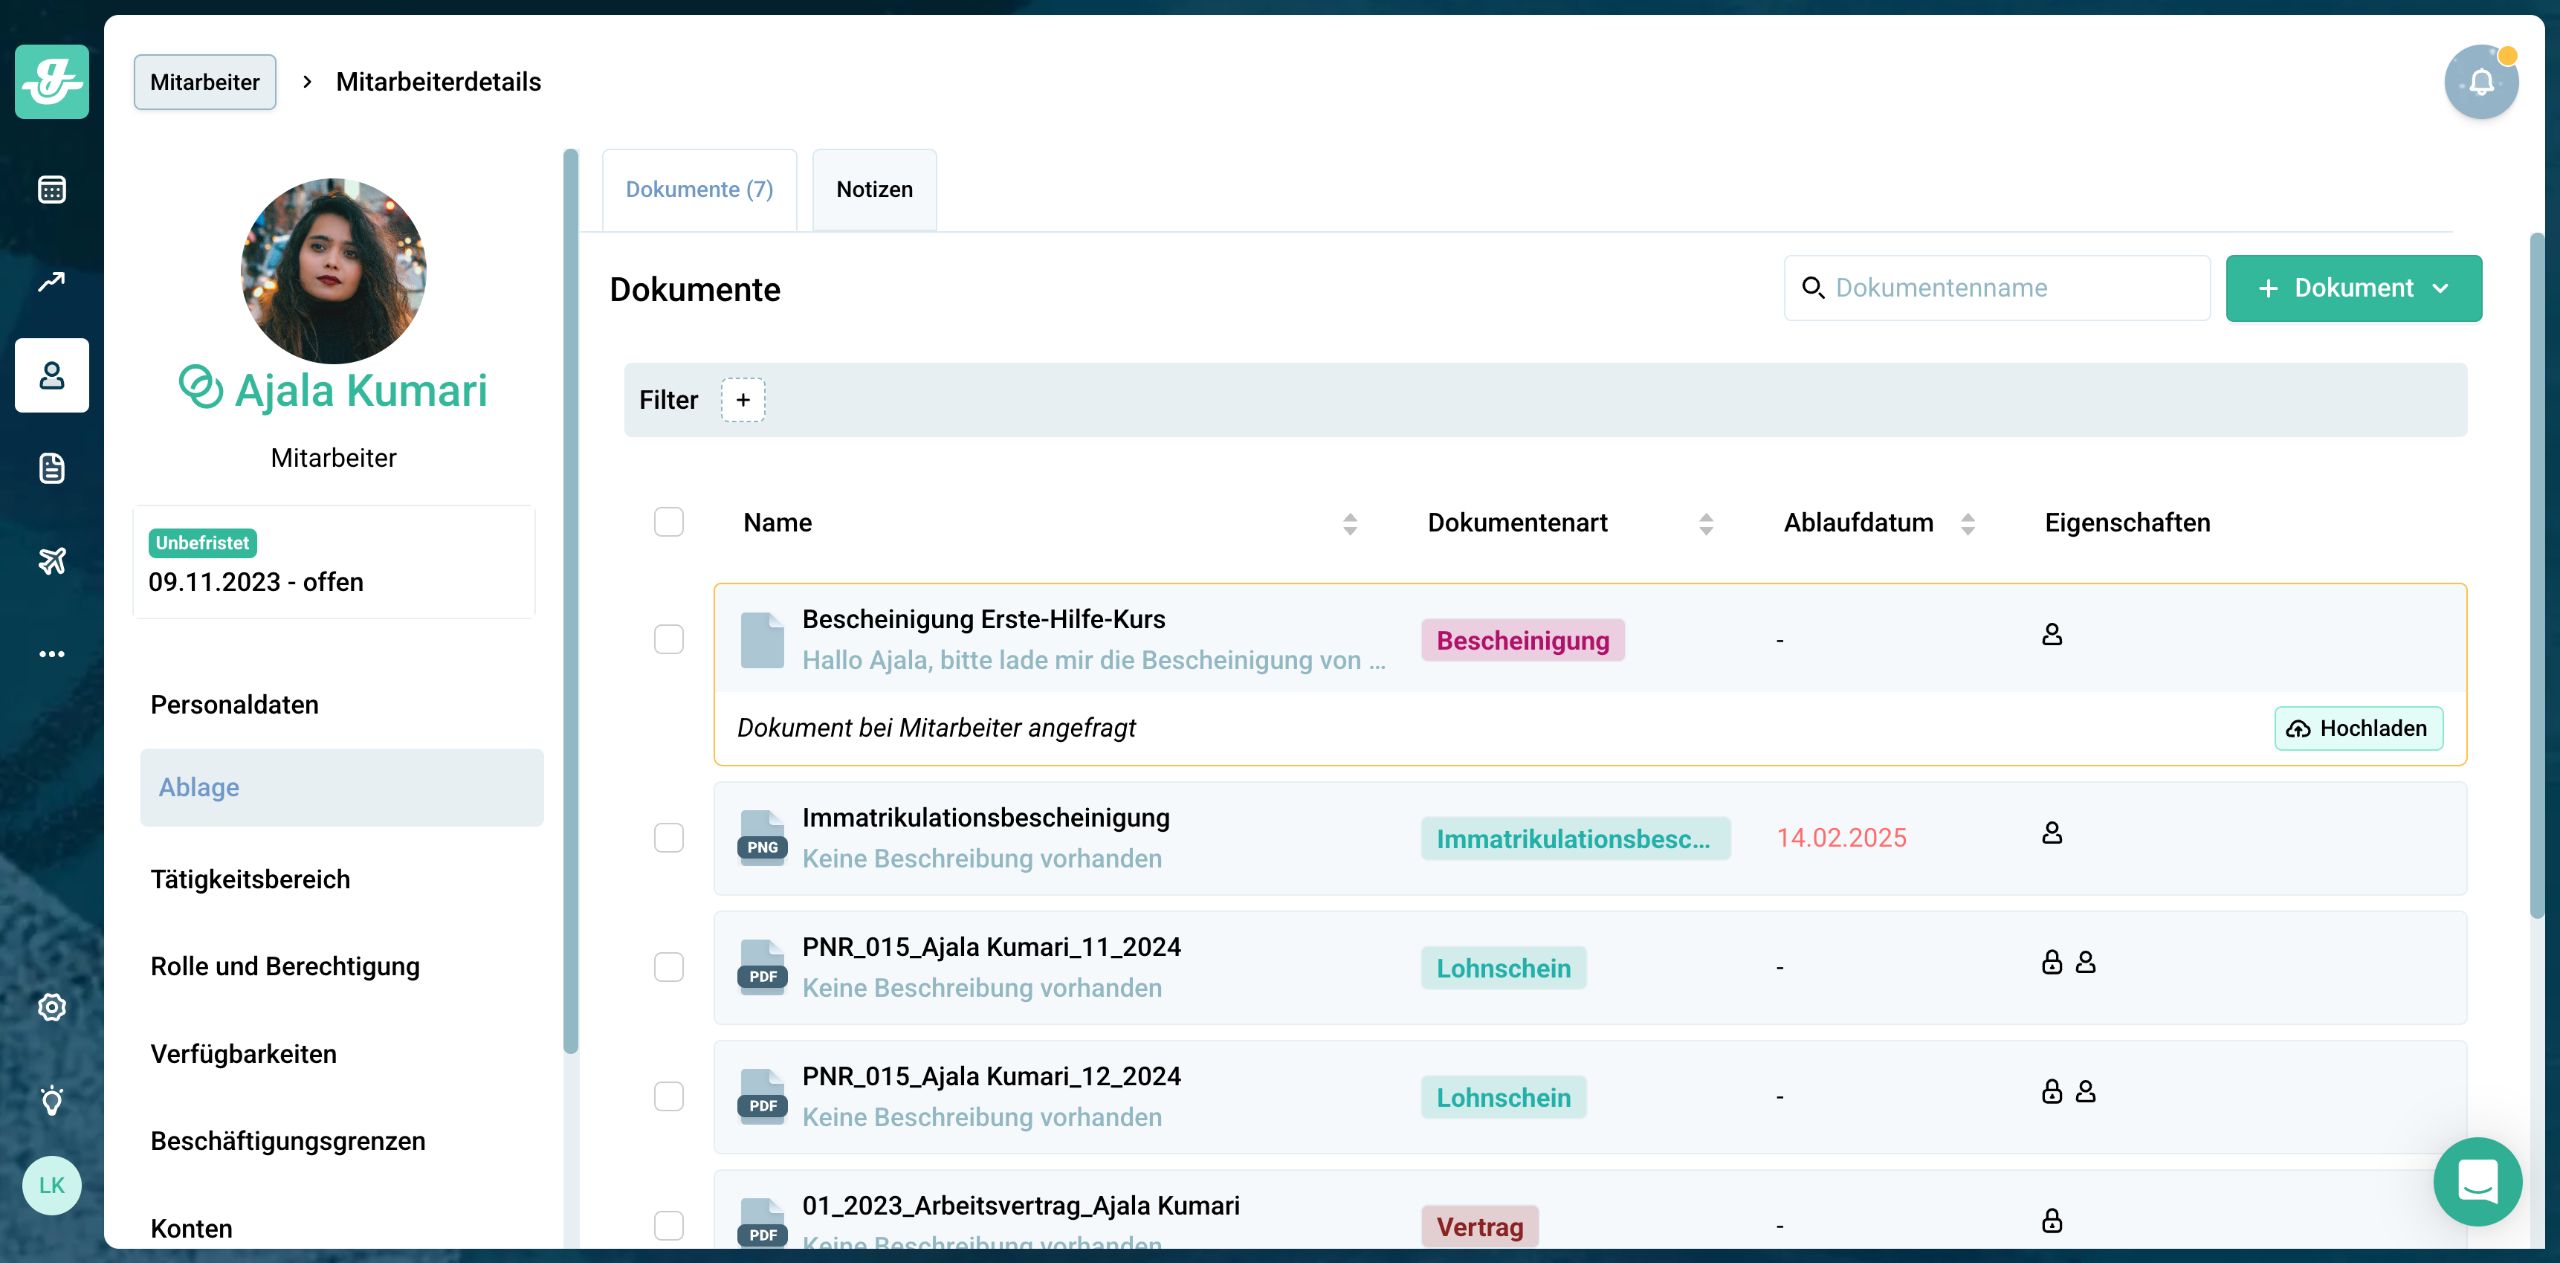Click the Hochladen upload button
This screenshot has width=2560, height=1263.
[x=2358, y=728]
